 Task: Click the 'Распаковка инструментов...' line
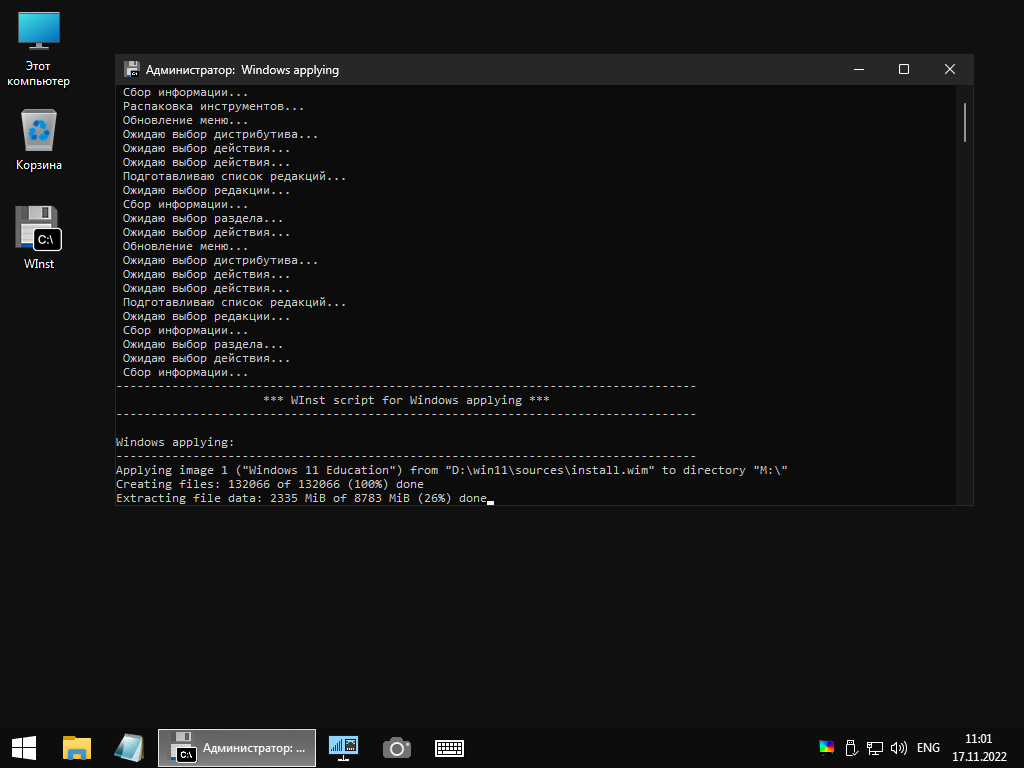point(214,106)
